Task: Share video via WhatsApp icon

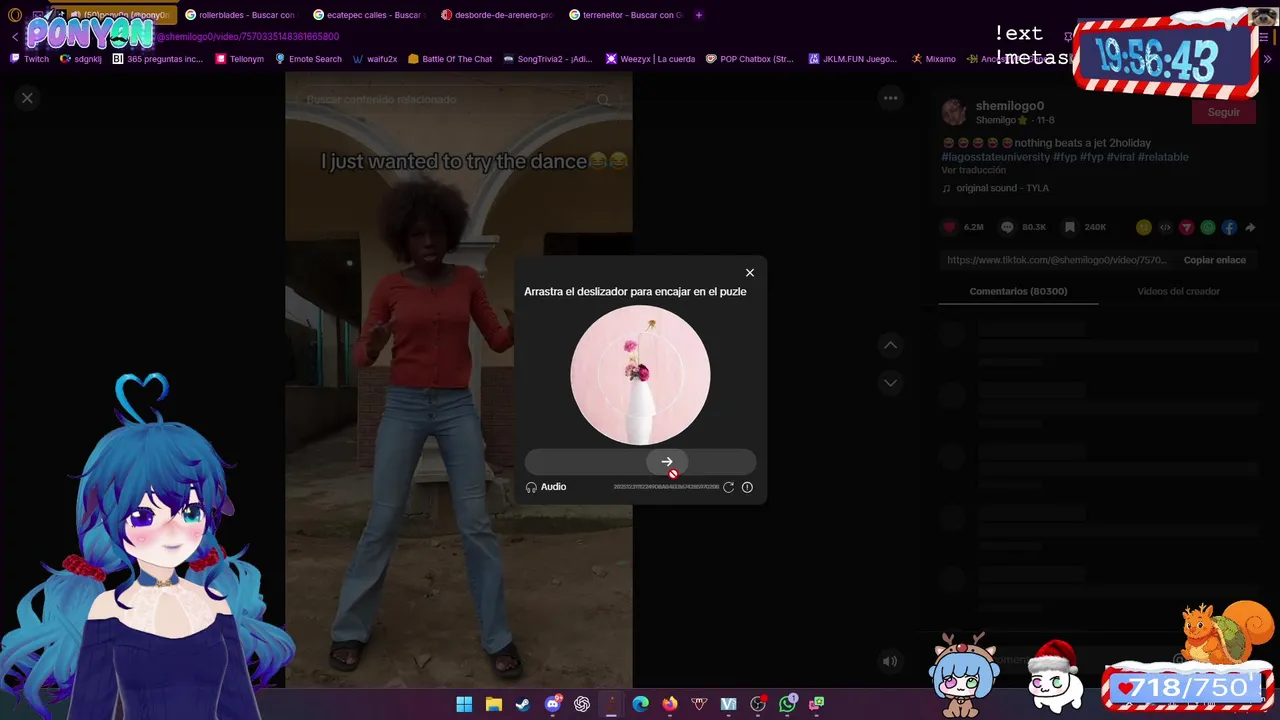Action: click(1207, 227)
